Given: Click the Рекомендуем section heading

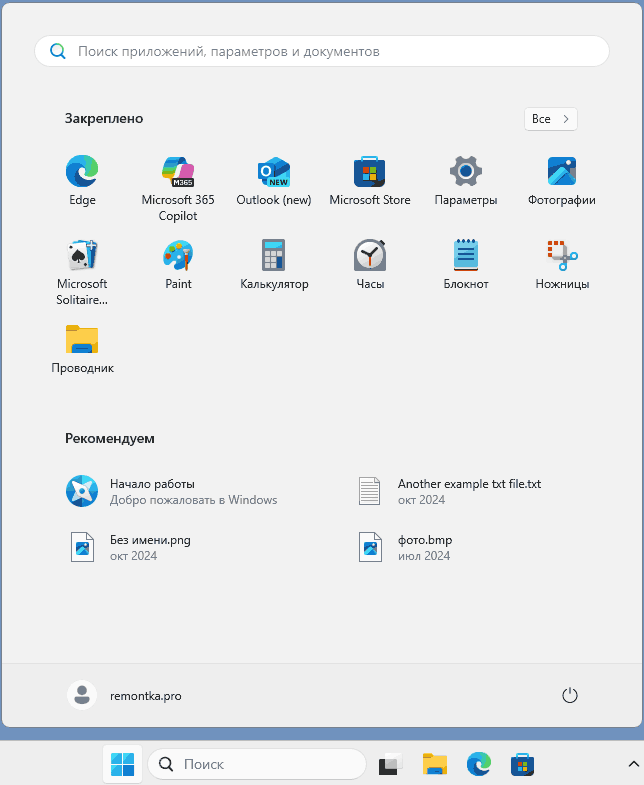Looking at the screenshot, I should point(110,439).
